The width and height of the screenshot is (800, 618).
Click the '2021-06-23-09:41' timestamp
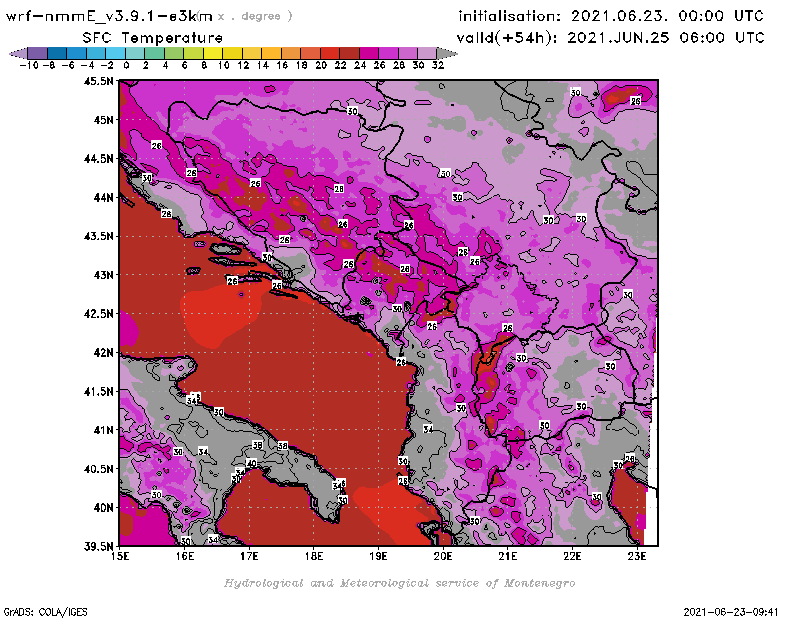tap(731, 612)
